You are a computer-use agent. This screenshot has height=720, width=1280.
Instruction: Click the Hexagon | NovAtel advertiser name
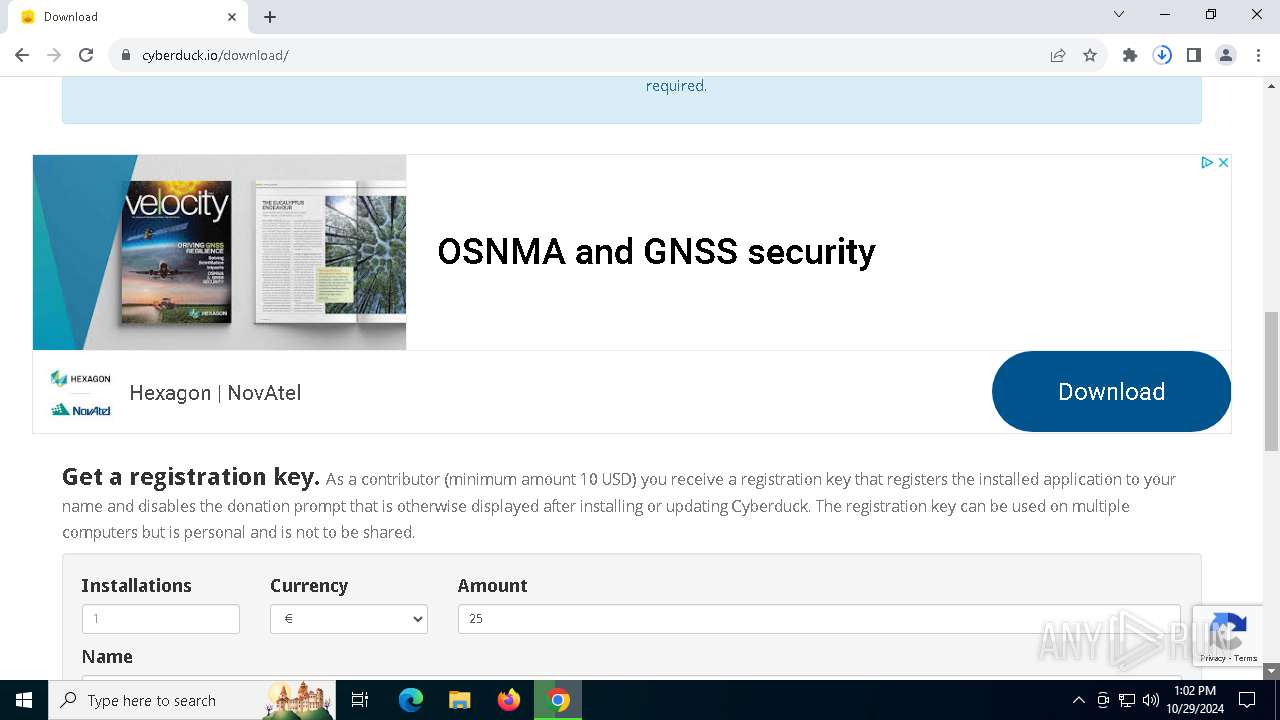(215, 393)
